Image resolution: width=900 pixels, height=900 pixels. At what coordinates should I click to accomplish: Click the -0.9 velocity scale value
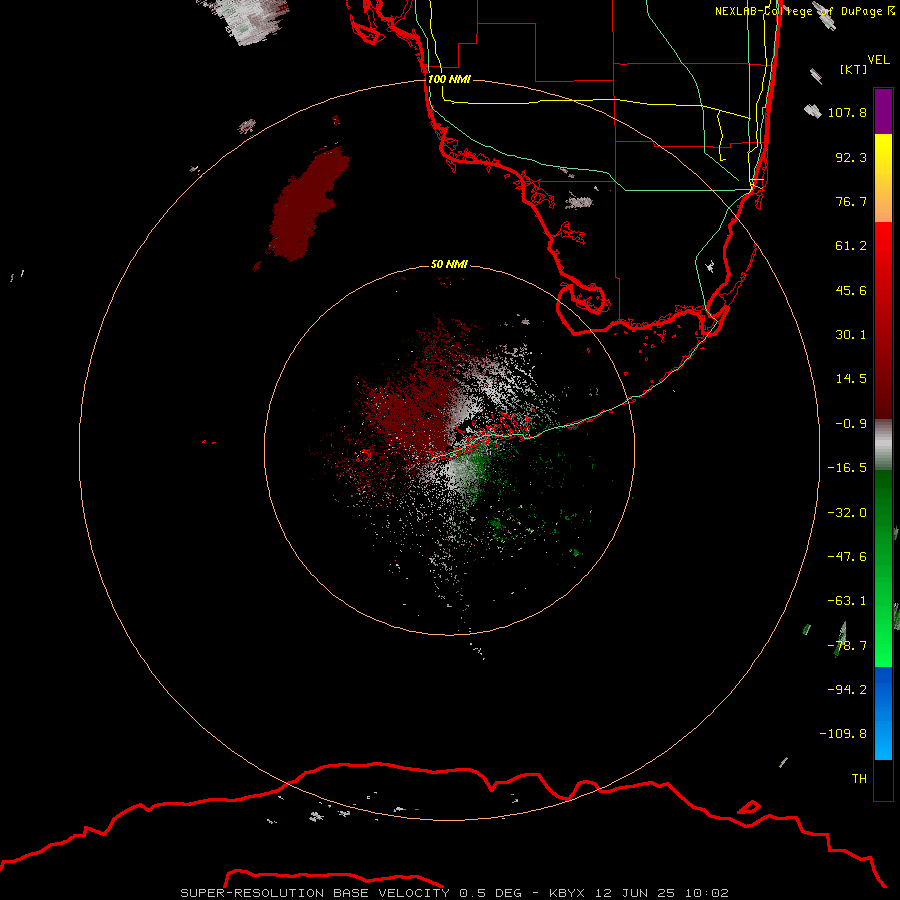click(x=851, y=424)
